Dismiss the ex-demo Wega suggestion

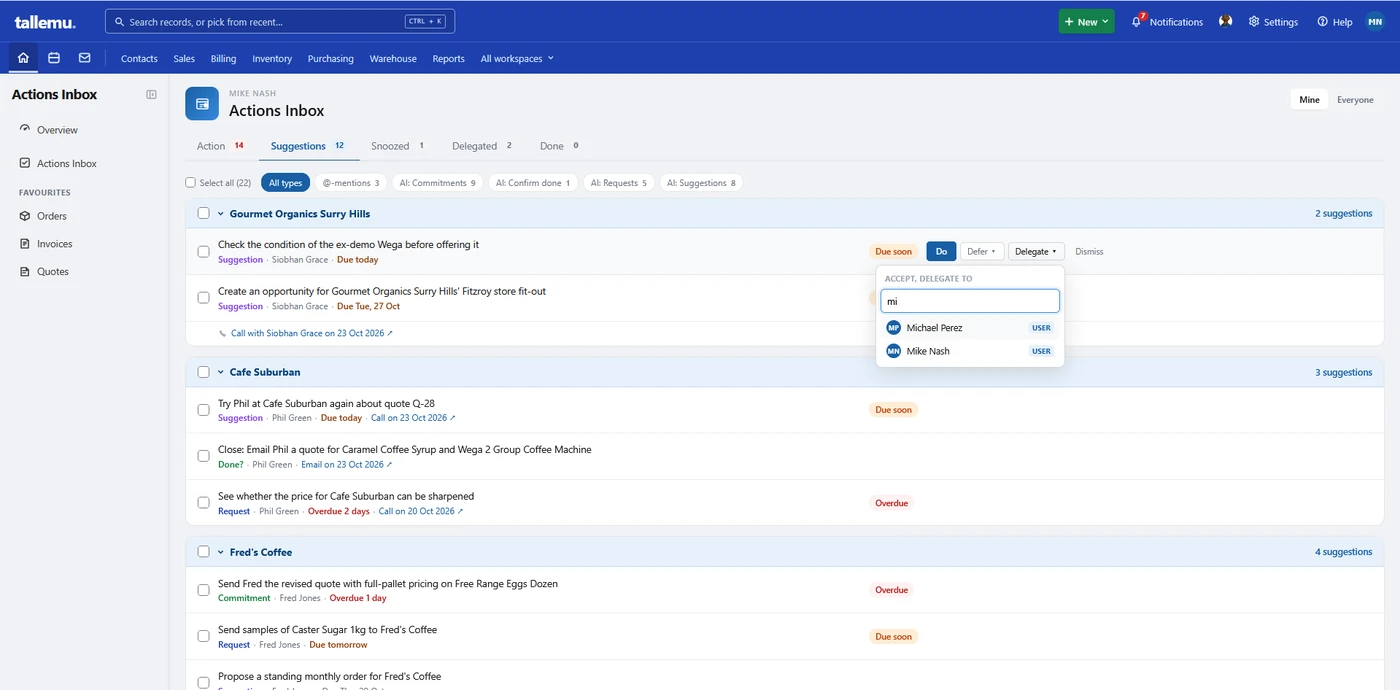tap(1089, 252)
